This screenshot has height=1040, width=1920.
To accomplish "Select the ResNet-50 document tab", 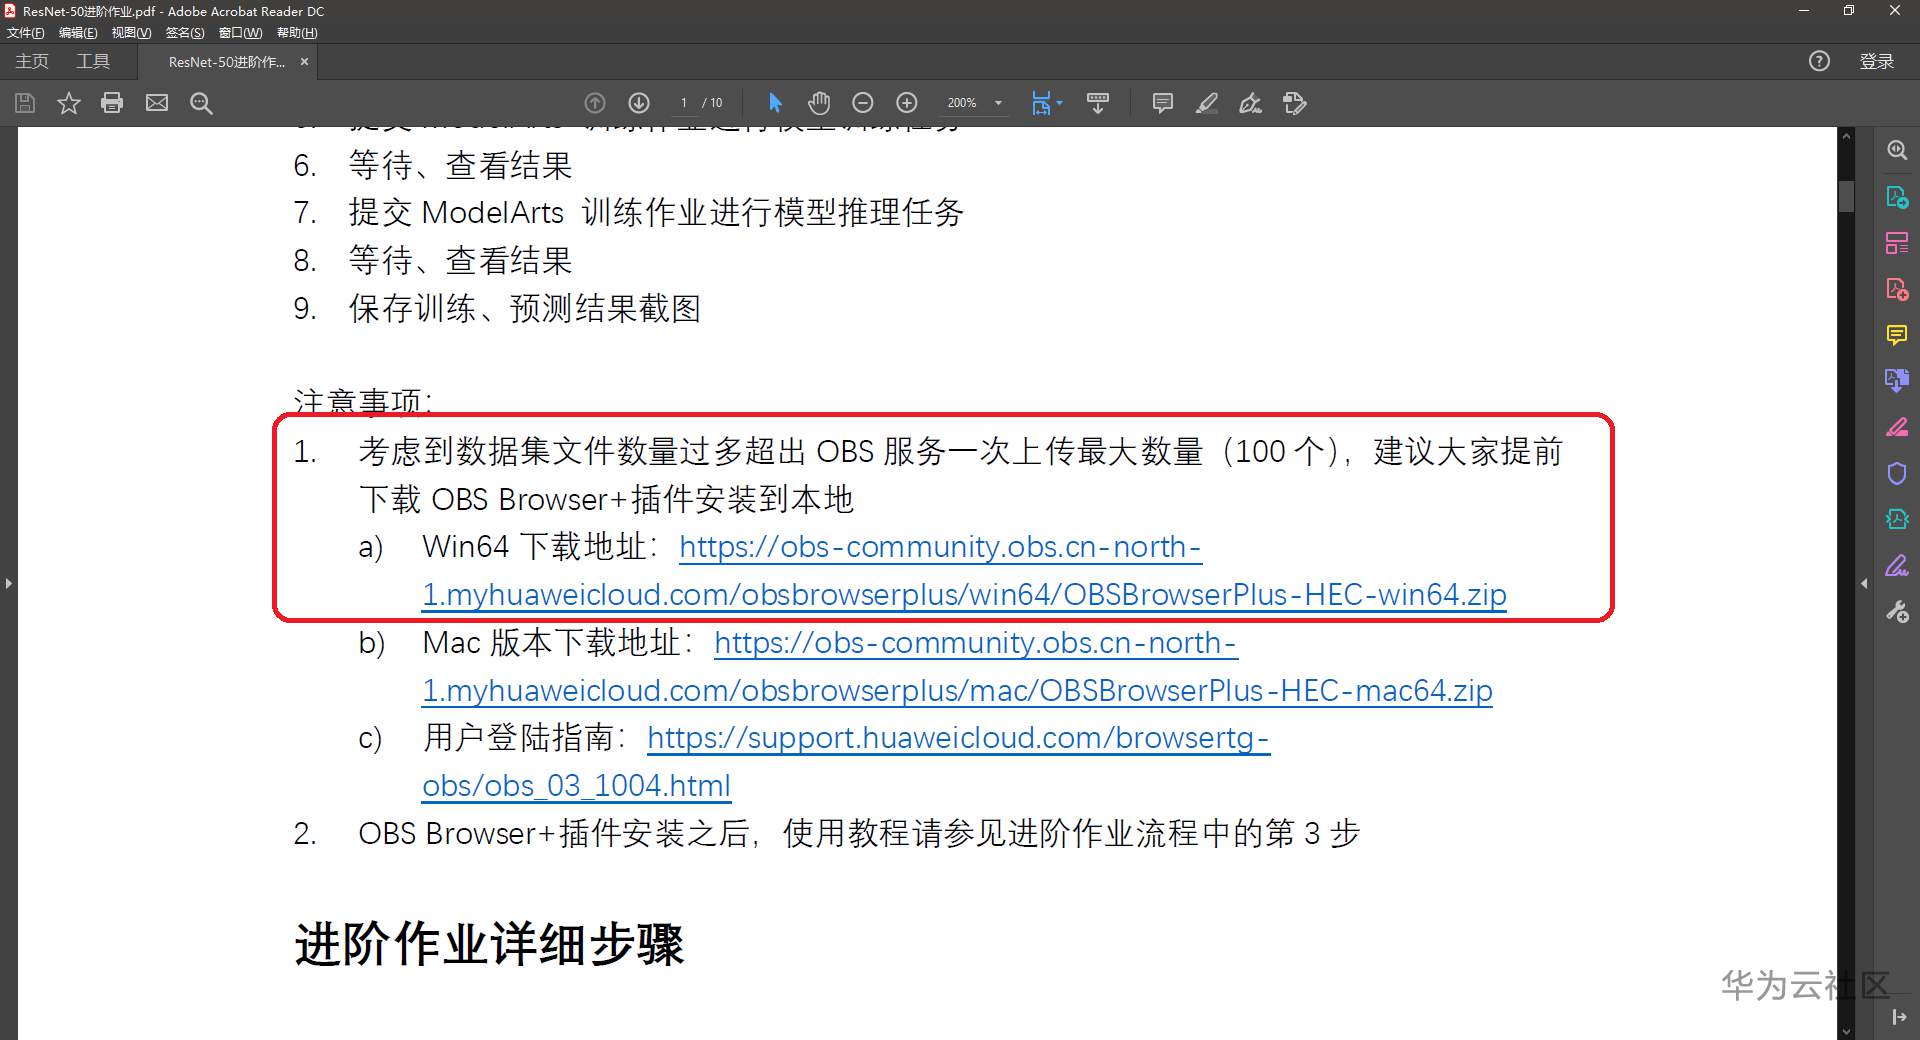I will (227, 62).
